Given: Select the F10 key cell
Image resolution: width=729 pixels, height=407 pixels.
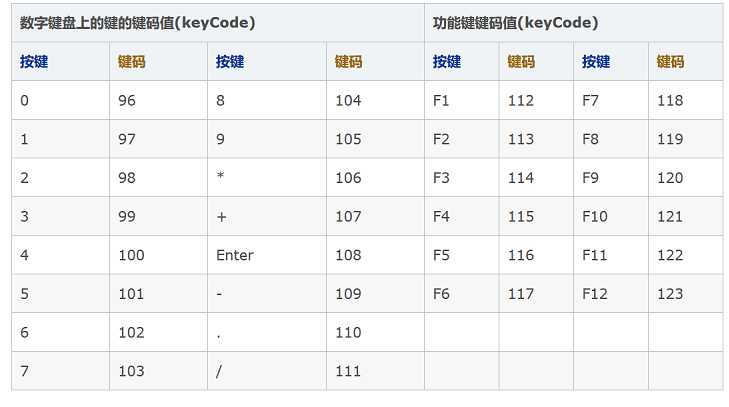Looking at the screenshot, I should tap(595, 216).
